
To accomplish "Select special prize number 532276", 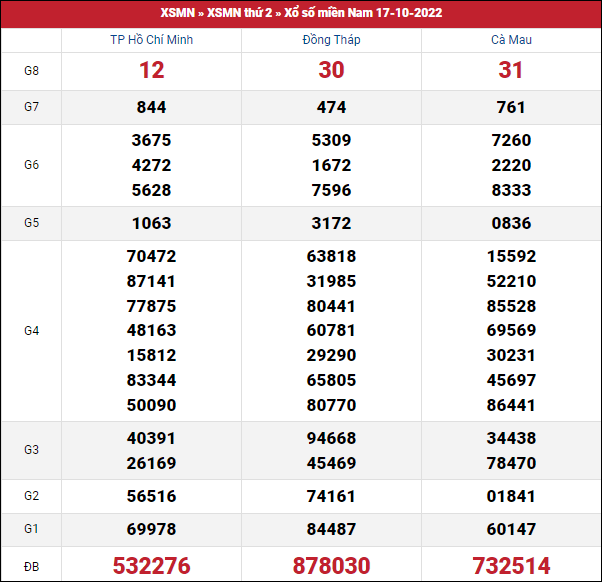I will click(x=151, y=564).
